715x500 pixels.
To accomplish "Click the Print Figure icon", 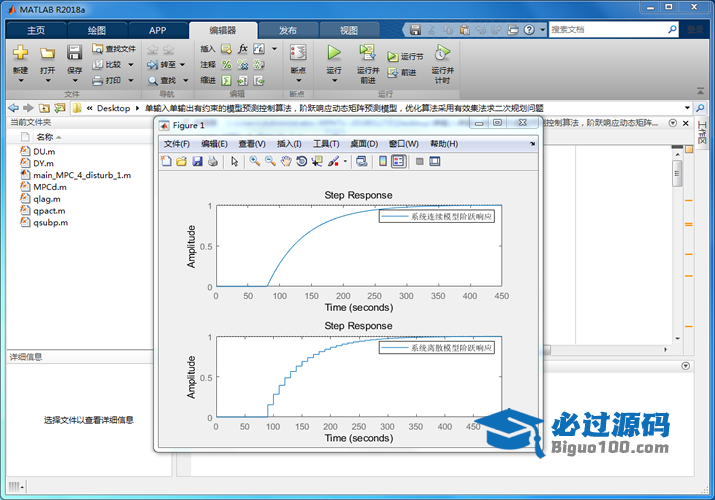I will (x=213, y=161).
